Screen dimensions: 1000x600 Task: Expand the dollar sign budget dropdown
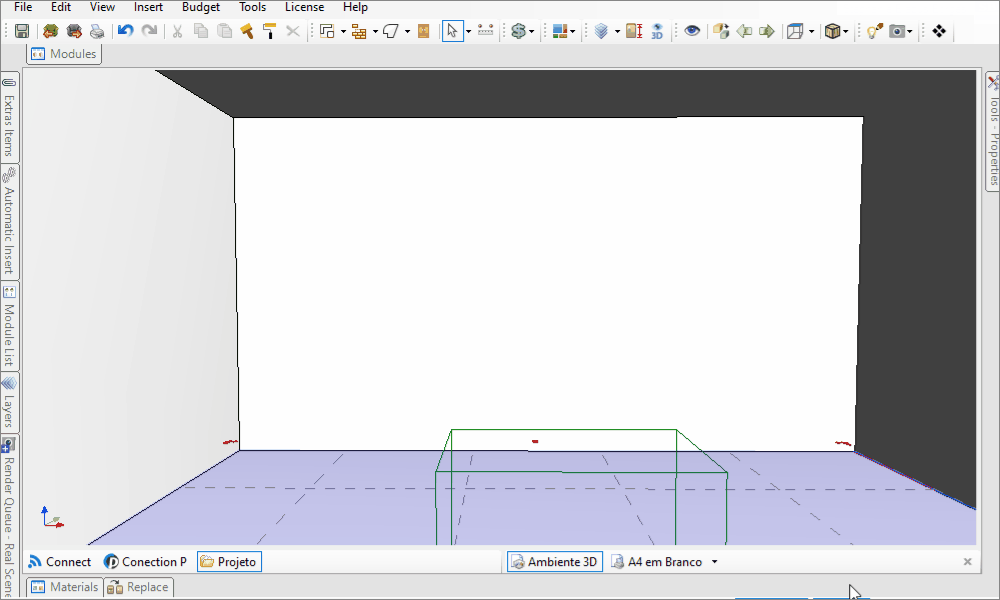pyautogui.click(x=531, y=31)
